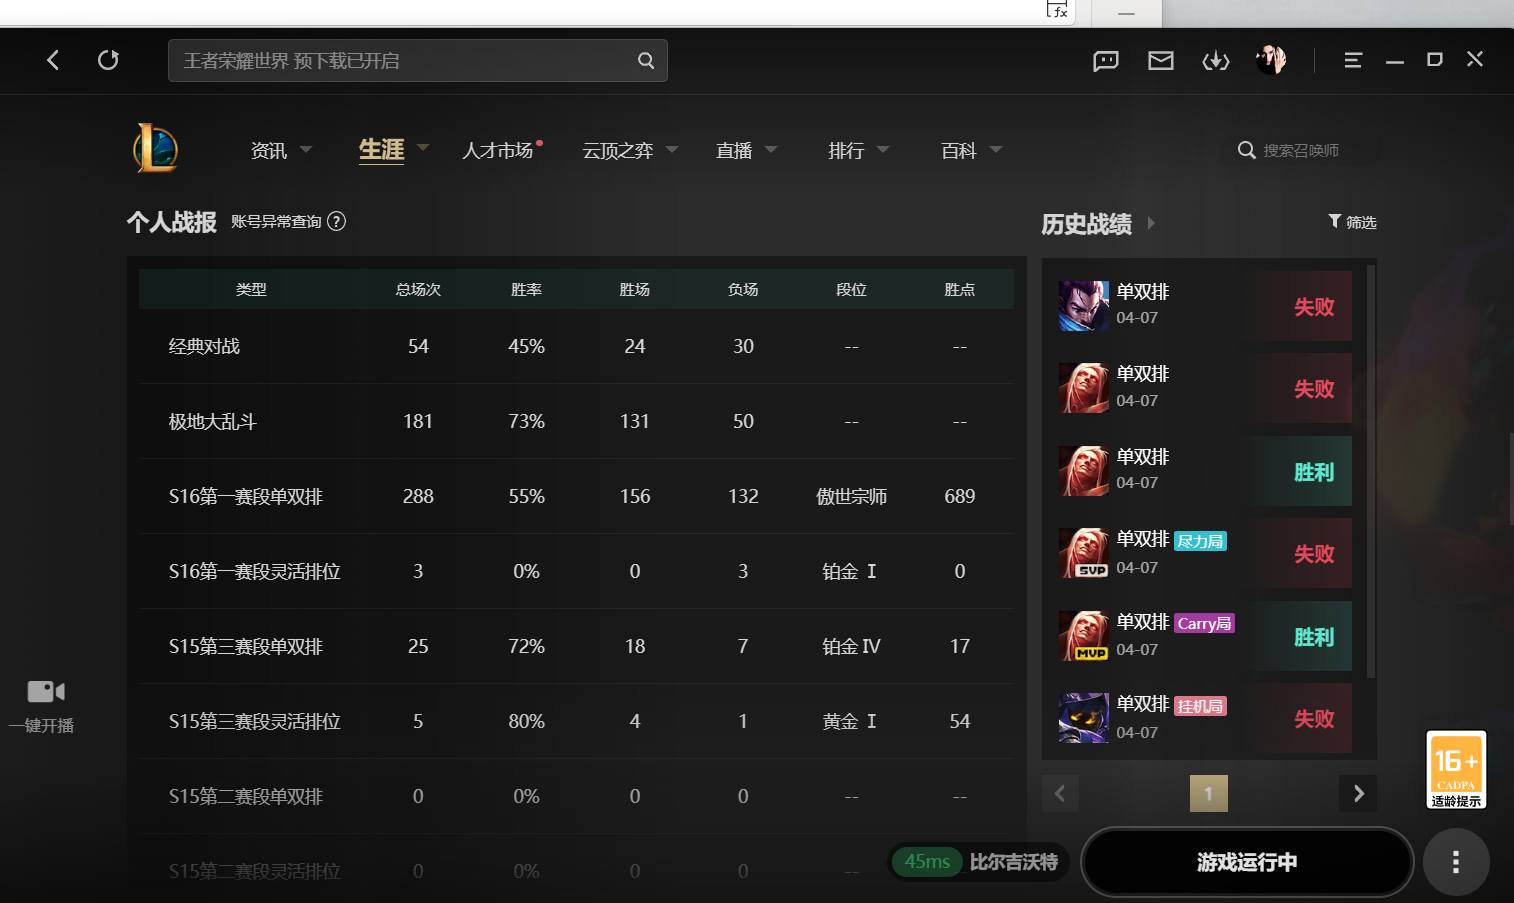Click the download manager icon
1514x903 pixels.
click(x=1215, y=60)
